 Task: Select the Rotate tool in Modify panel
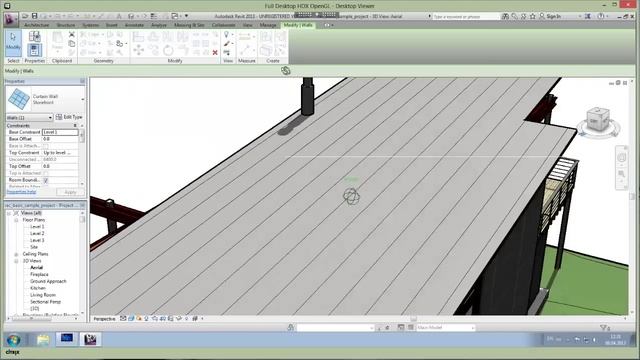point(168,50)
